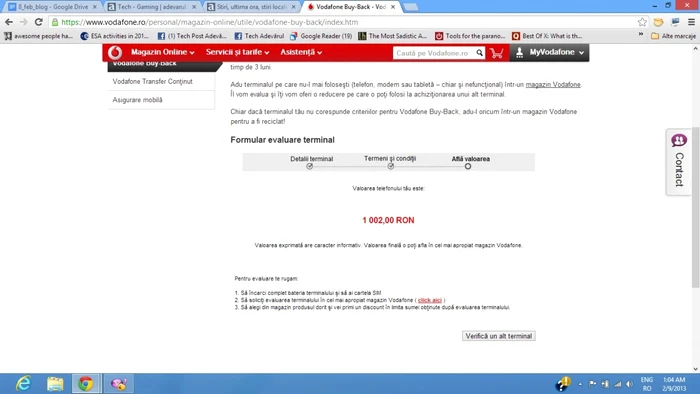
Task: Select the Află valoarea step marker
Action: [x=467, y=166]
